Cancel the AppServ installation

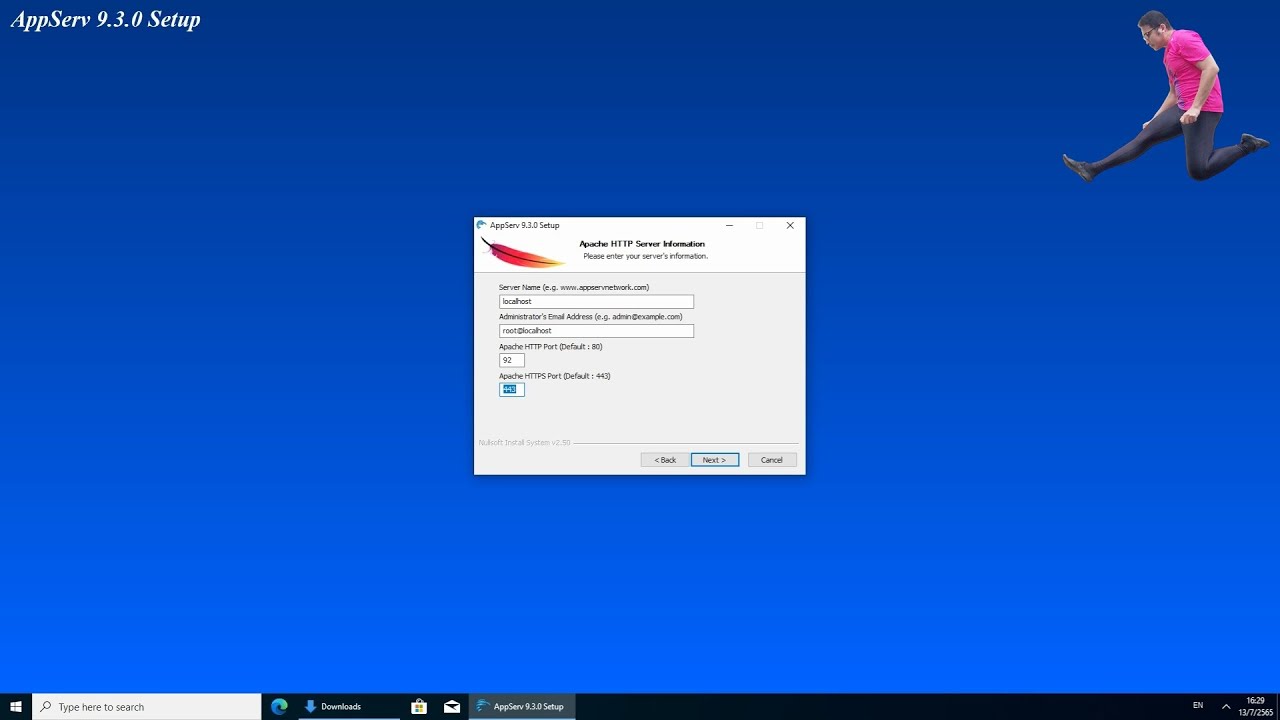point(772,460)
